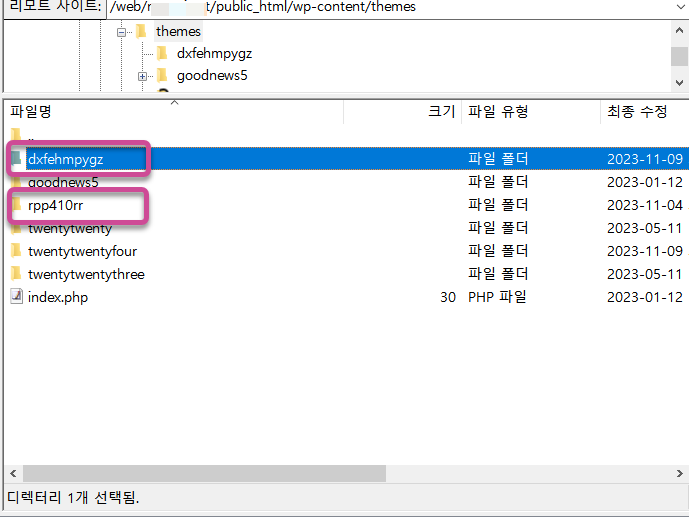Sort by 파일명 column header
This screenshot has height=518, width=689.
(x=174, y=112)
